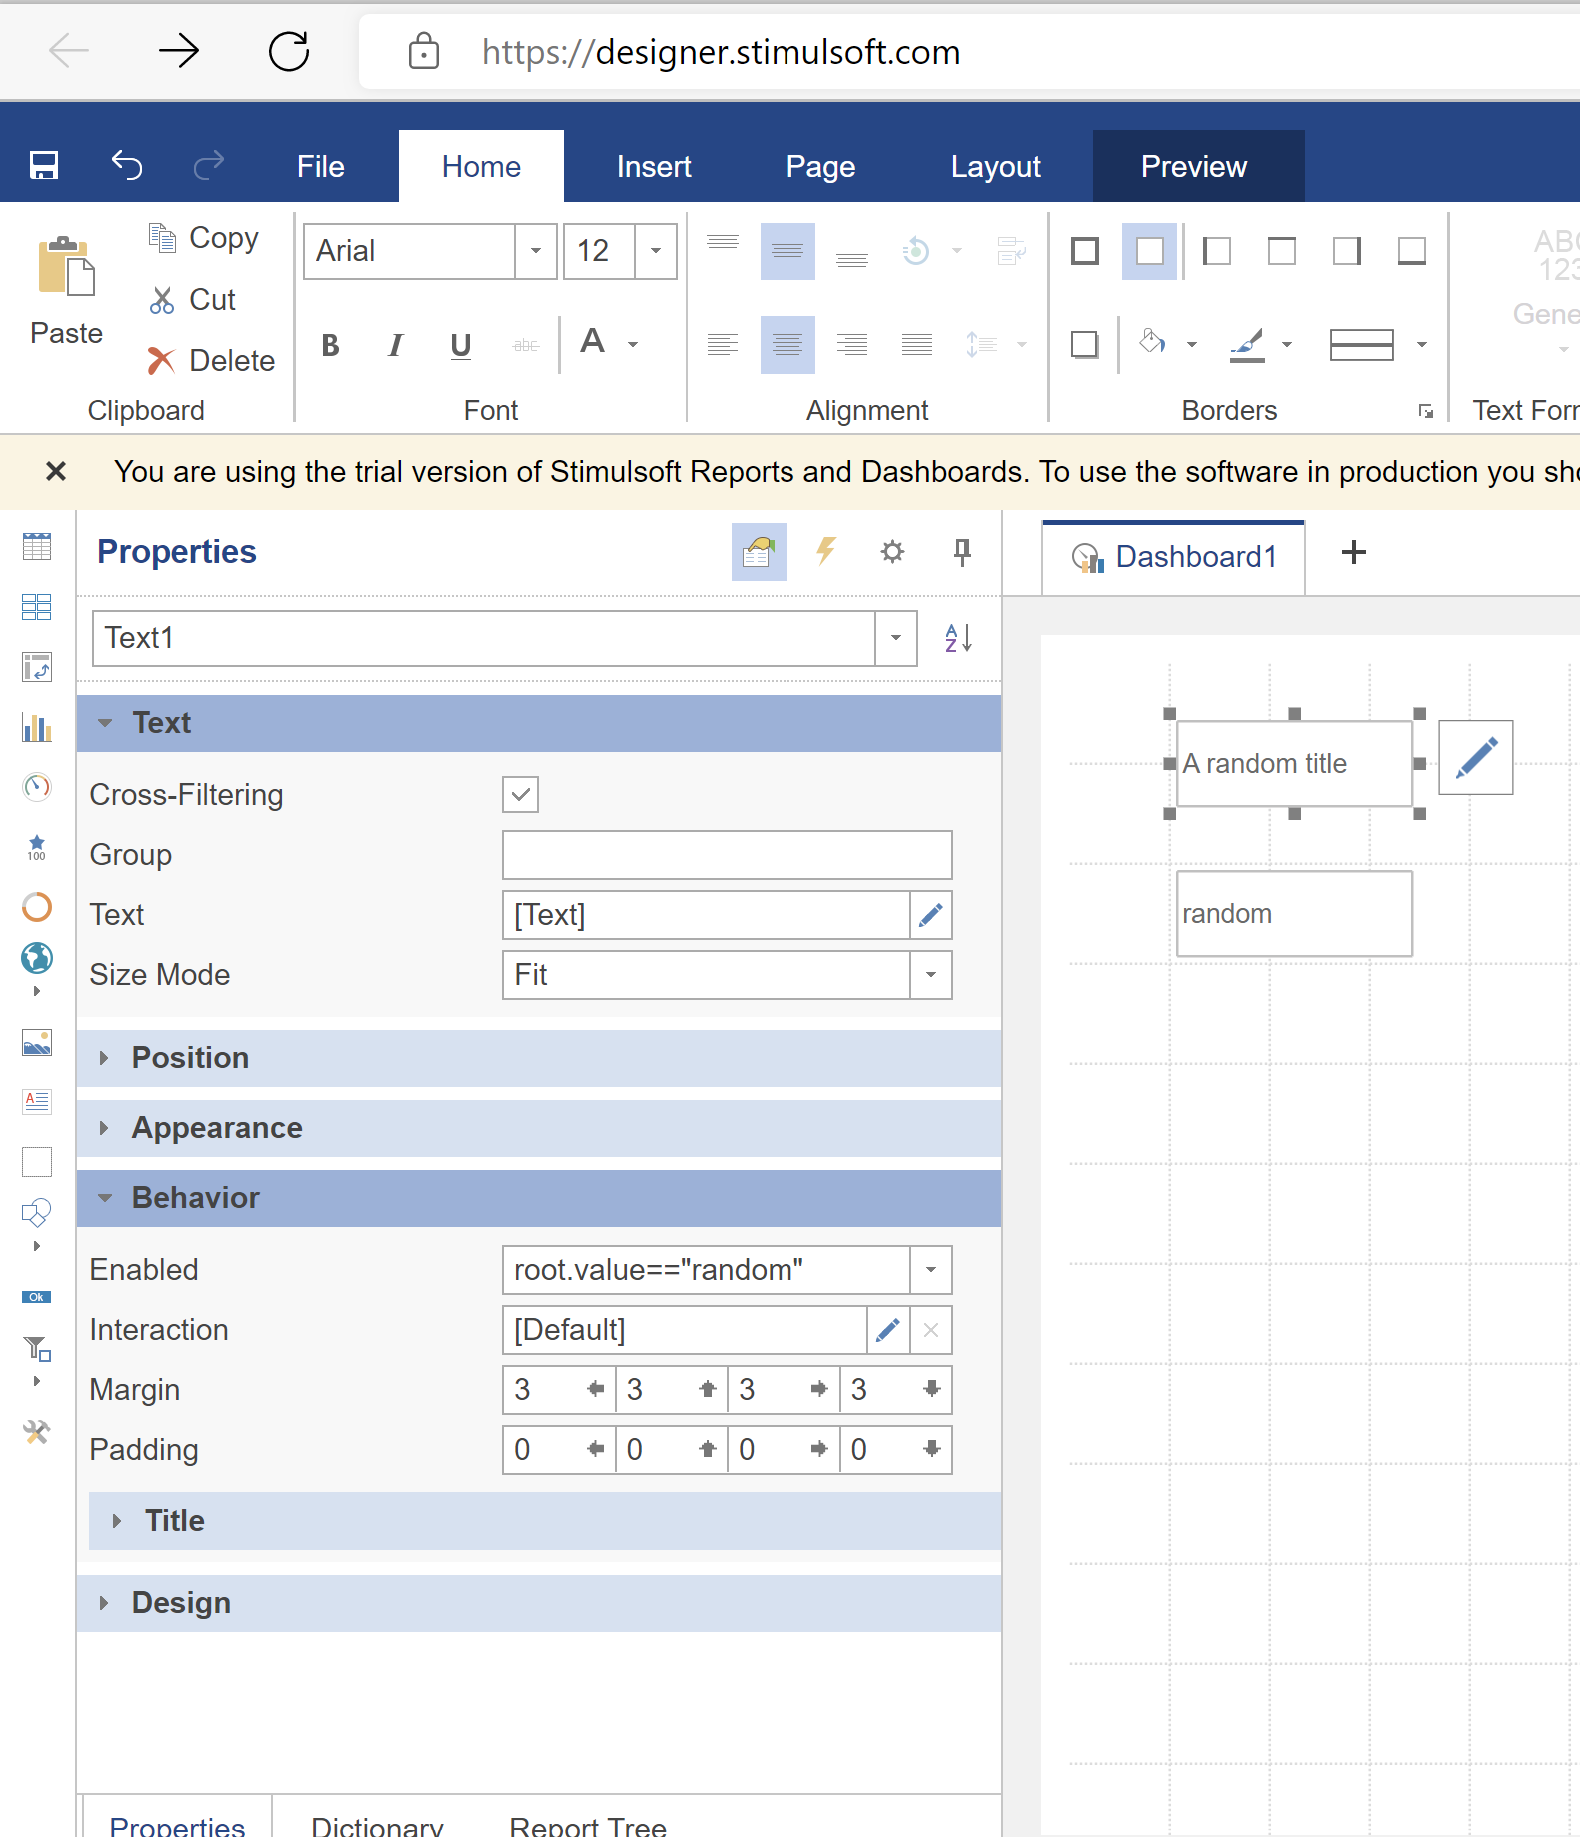
Task: Cut the selected component
Action: [192, 300]
